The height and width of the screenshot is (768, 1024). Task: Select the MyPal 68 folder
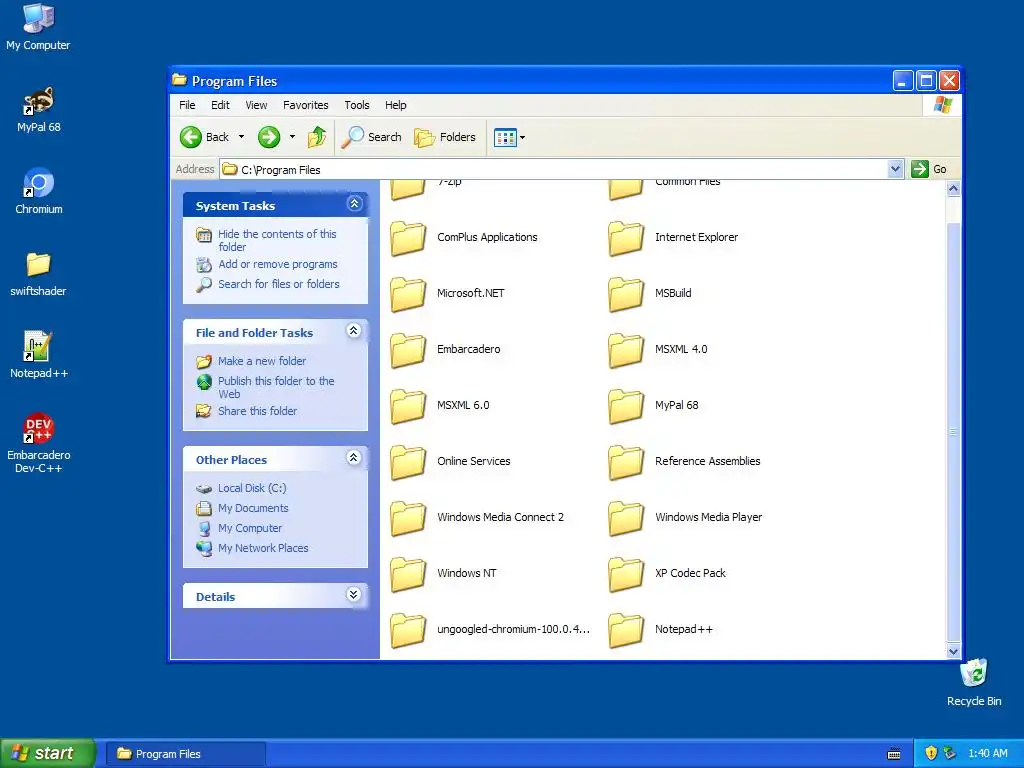tap(654, 406)
